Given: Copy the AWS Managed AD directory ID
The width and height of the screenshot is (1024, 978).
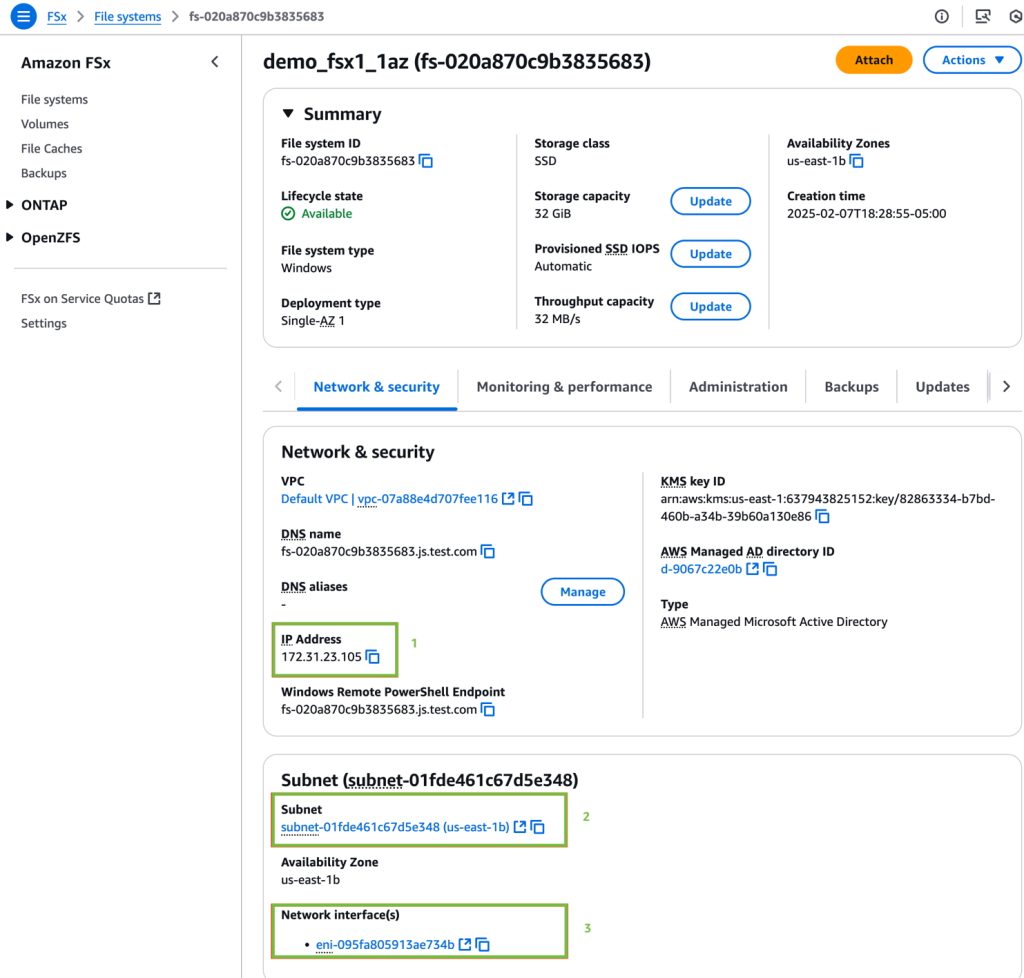Looking at the screenshot, I should [x=771, y=569].
